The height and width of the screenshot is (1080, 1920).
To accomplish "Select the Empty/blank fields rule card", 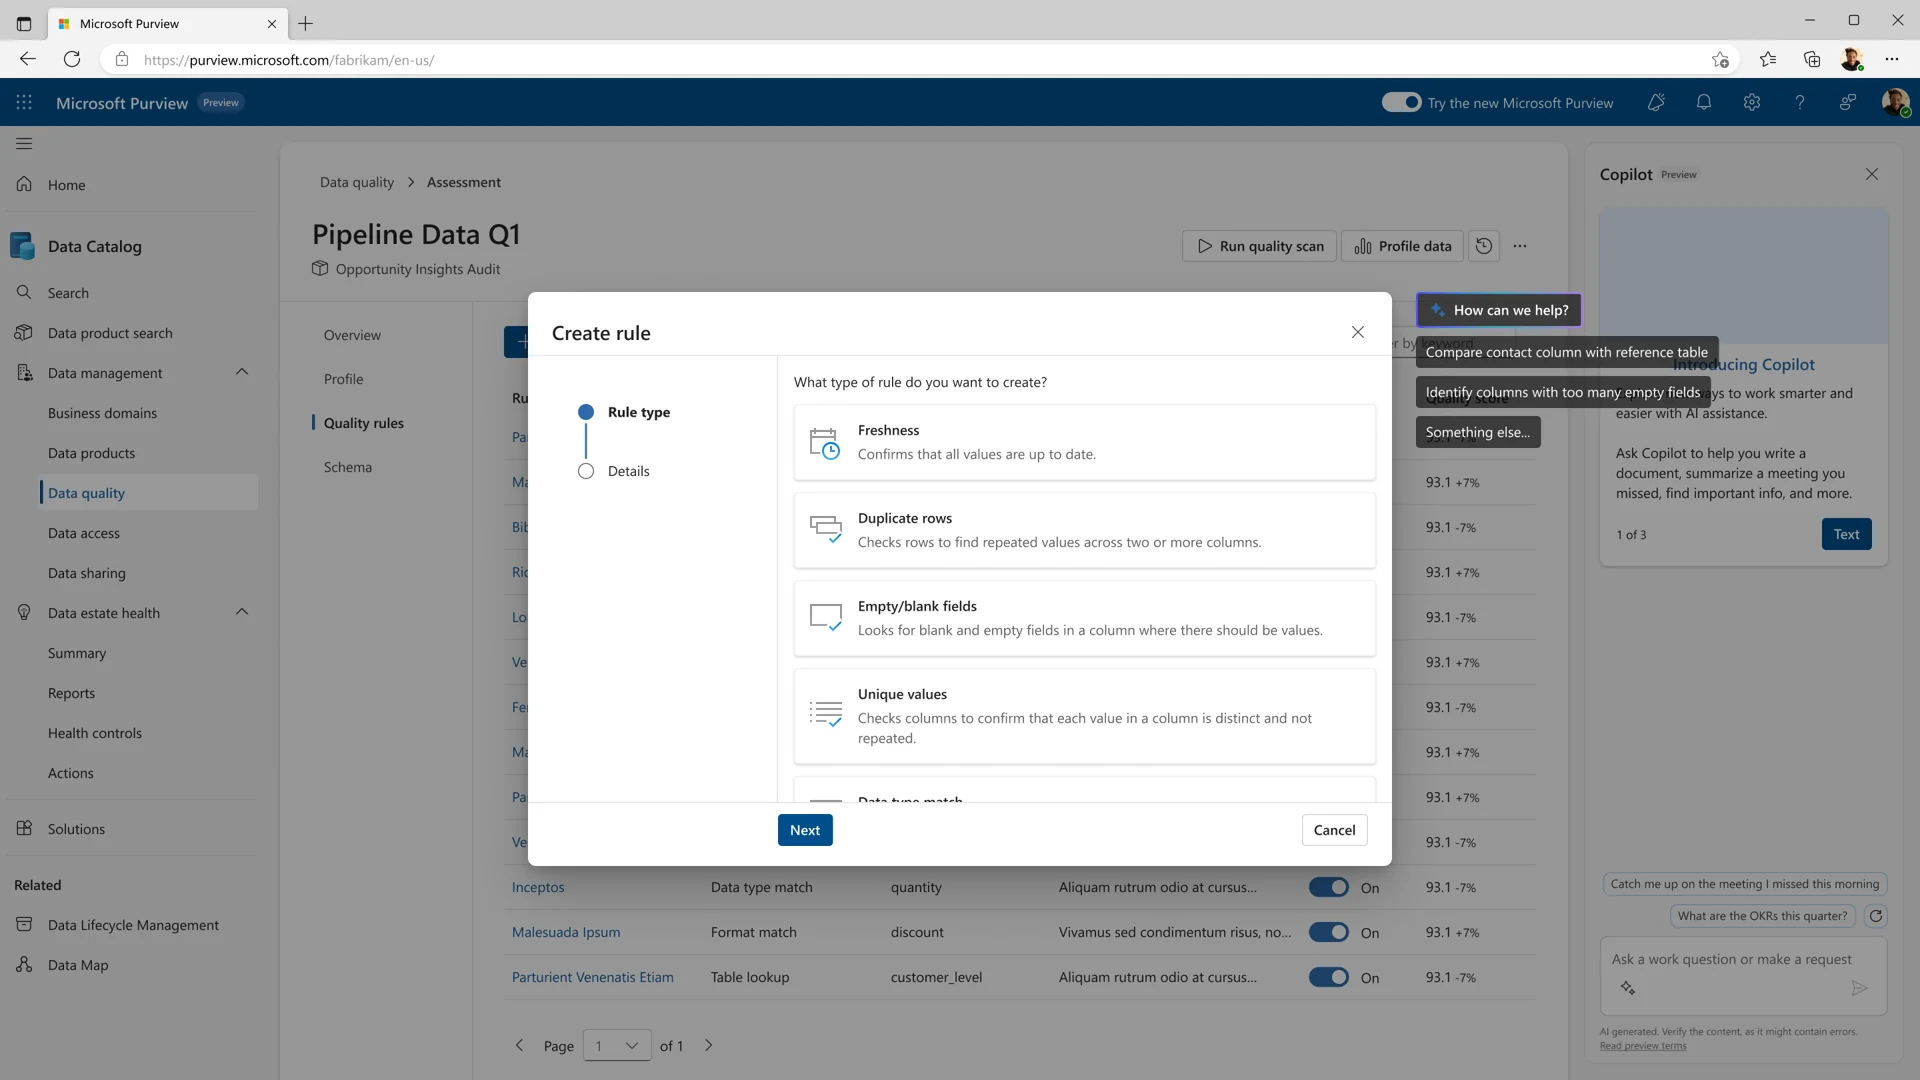I will click(x=1084, y=619).
